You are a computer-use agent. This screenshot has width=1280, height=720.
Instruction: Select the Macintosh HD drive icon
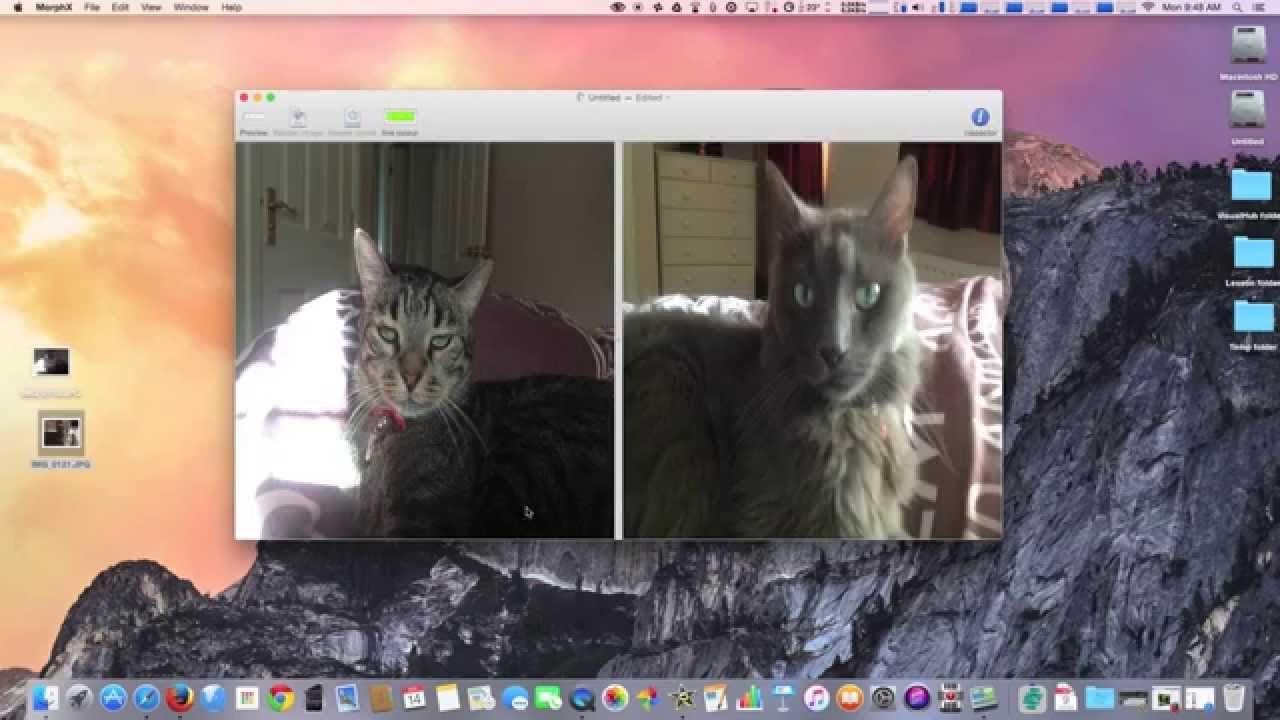1247,46
